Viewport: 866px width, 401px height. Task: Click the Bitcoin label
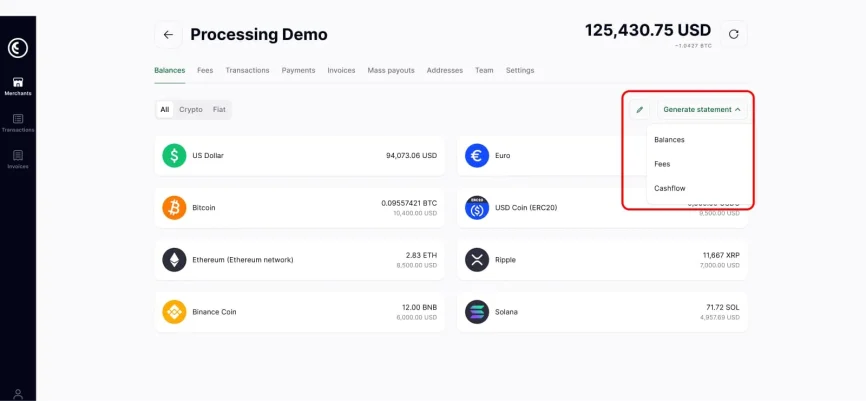coord(204,208)
